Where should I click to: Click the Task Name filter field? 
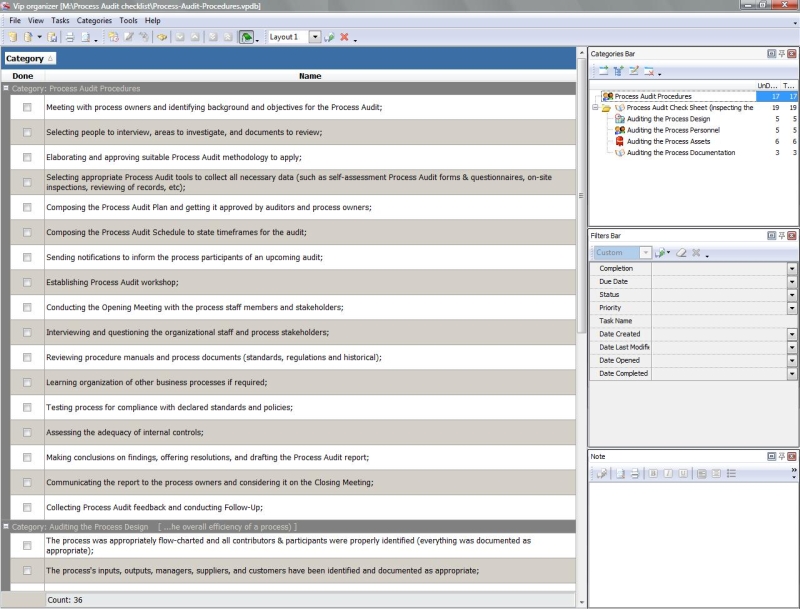pyautogui.click(x=722, y=321)
